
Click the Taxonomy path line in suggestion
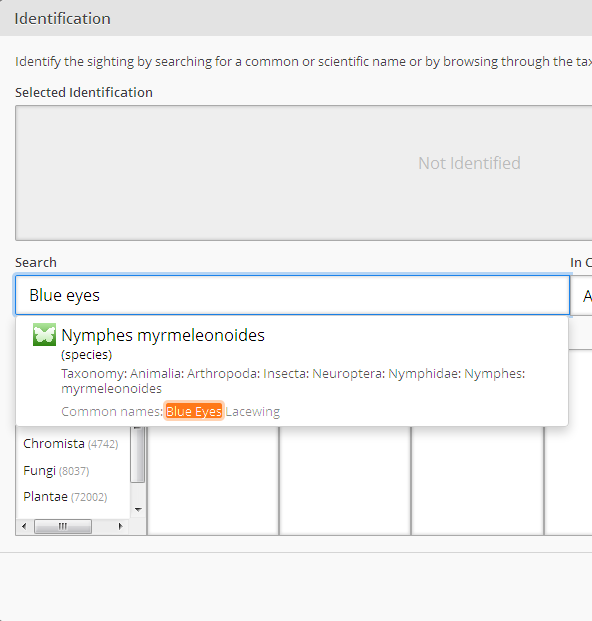[x=293, y=381]
